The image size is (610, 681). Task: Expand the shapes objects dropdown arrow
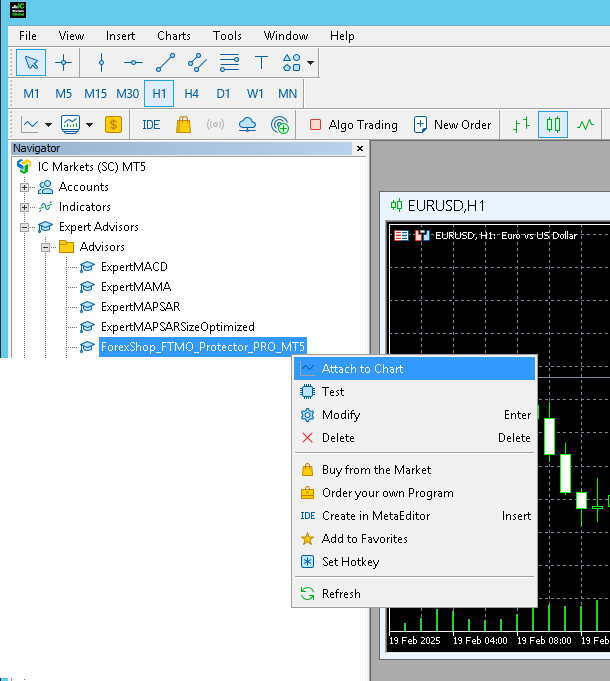[310, 63]
